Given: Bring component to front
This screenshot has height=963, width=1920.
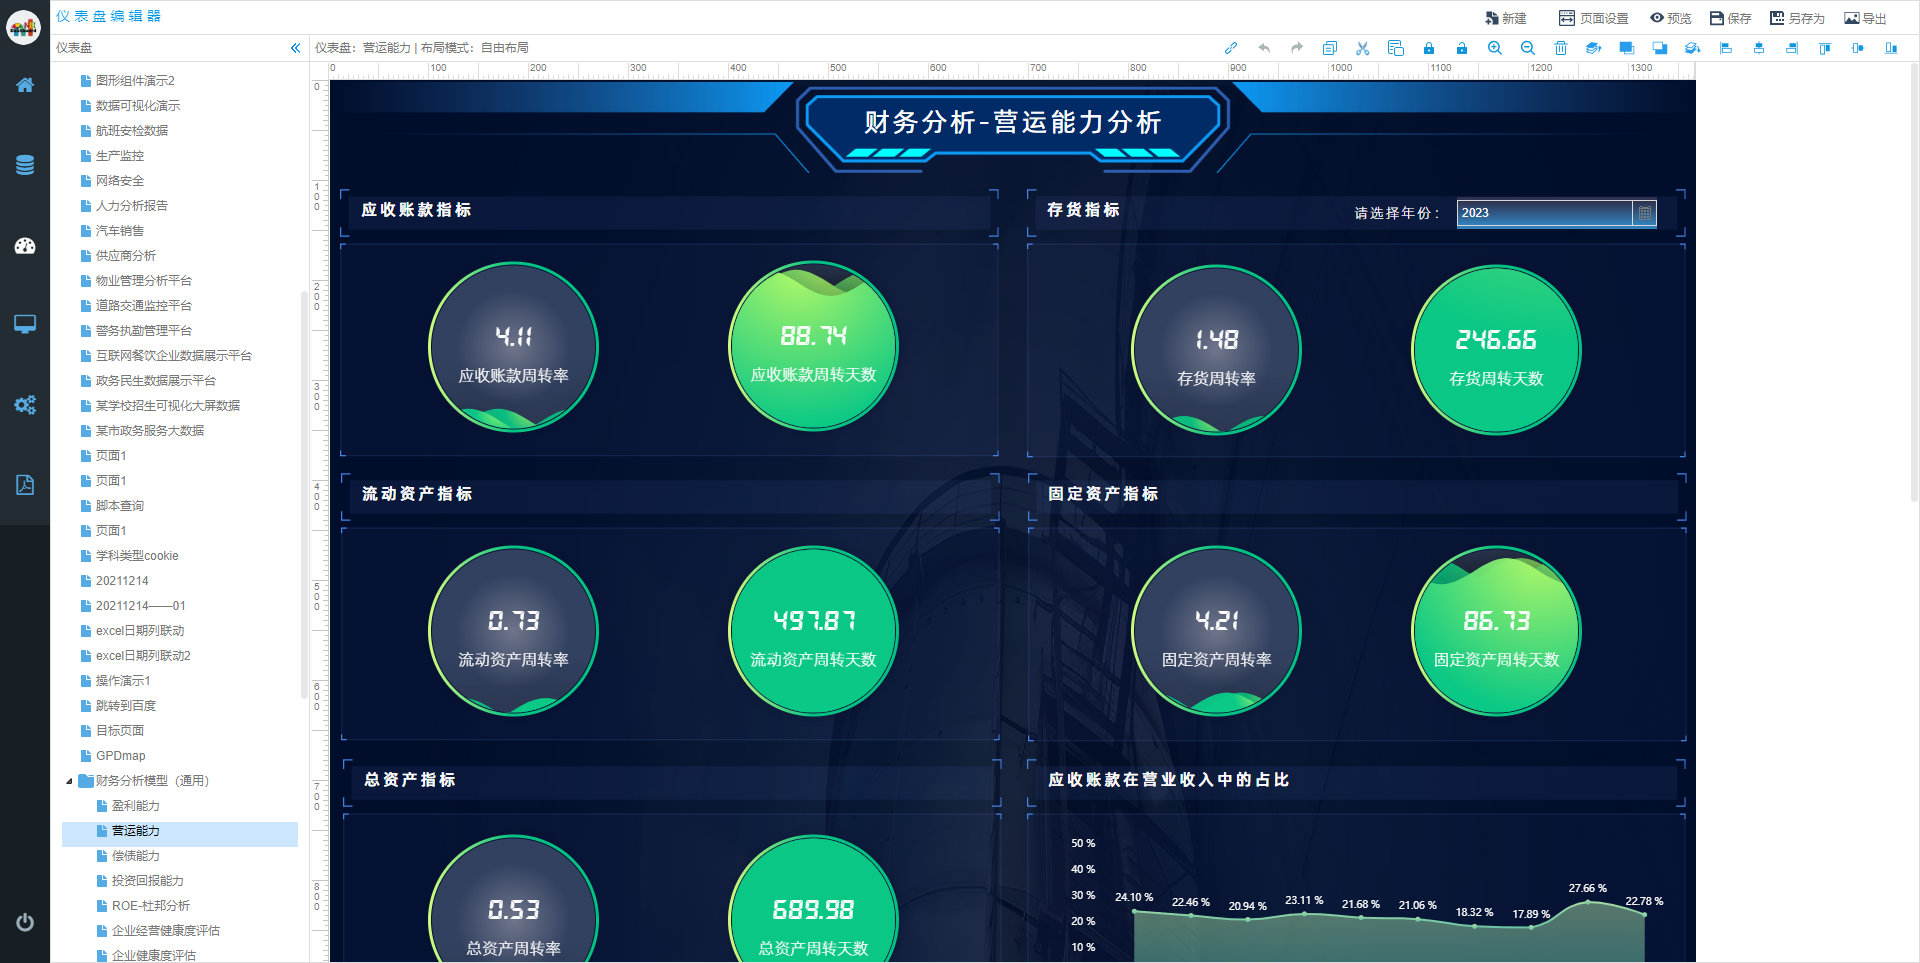Looking at the screenshot, I should coord(1627,48).
